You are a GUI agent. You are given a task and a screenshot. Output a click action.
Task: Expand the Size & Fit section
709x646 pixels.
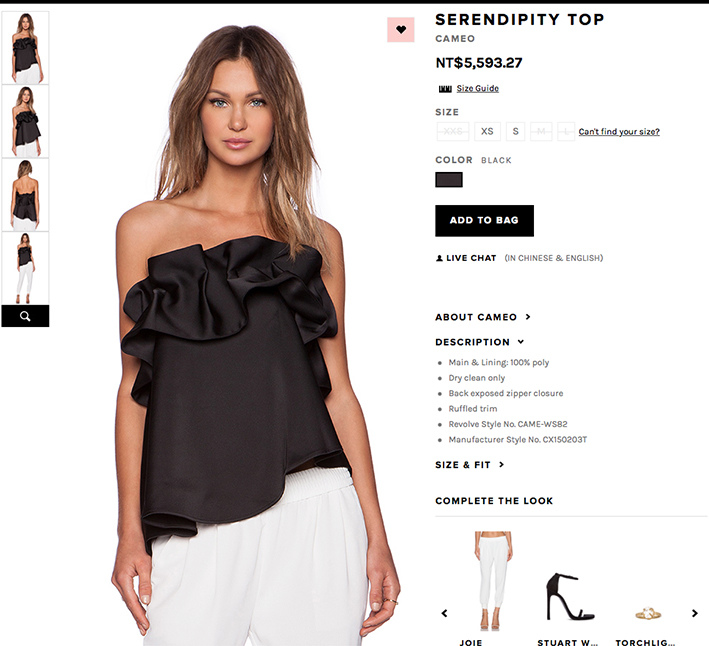tap(469, 465)
